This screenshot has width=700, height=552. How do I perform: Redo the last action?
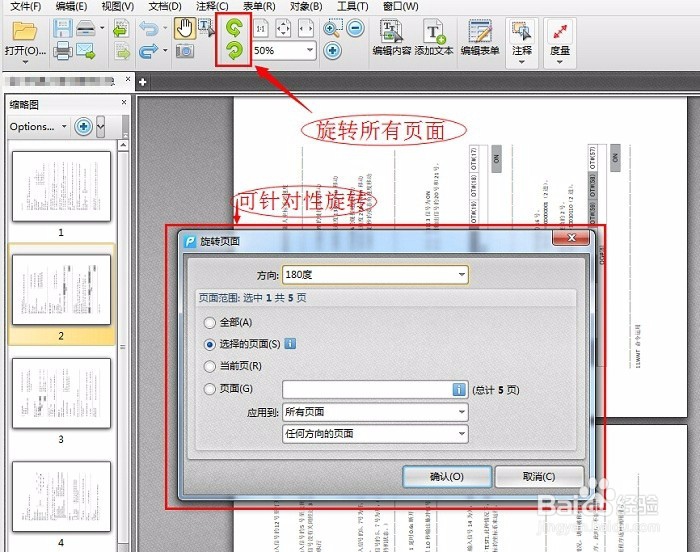tap(149, 51)
